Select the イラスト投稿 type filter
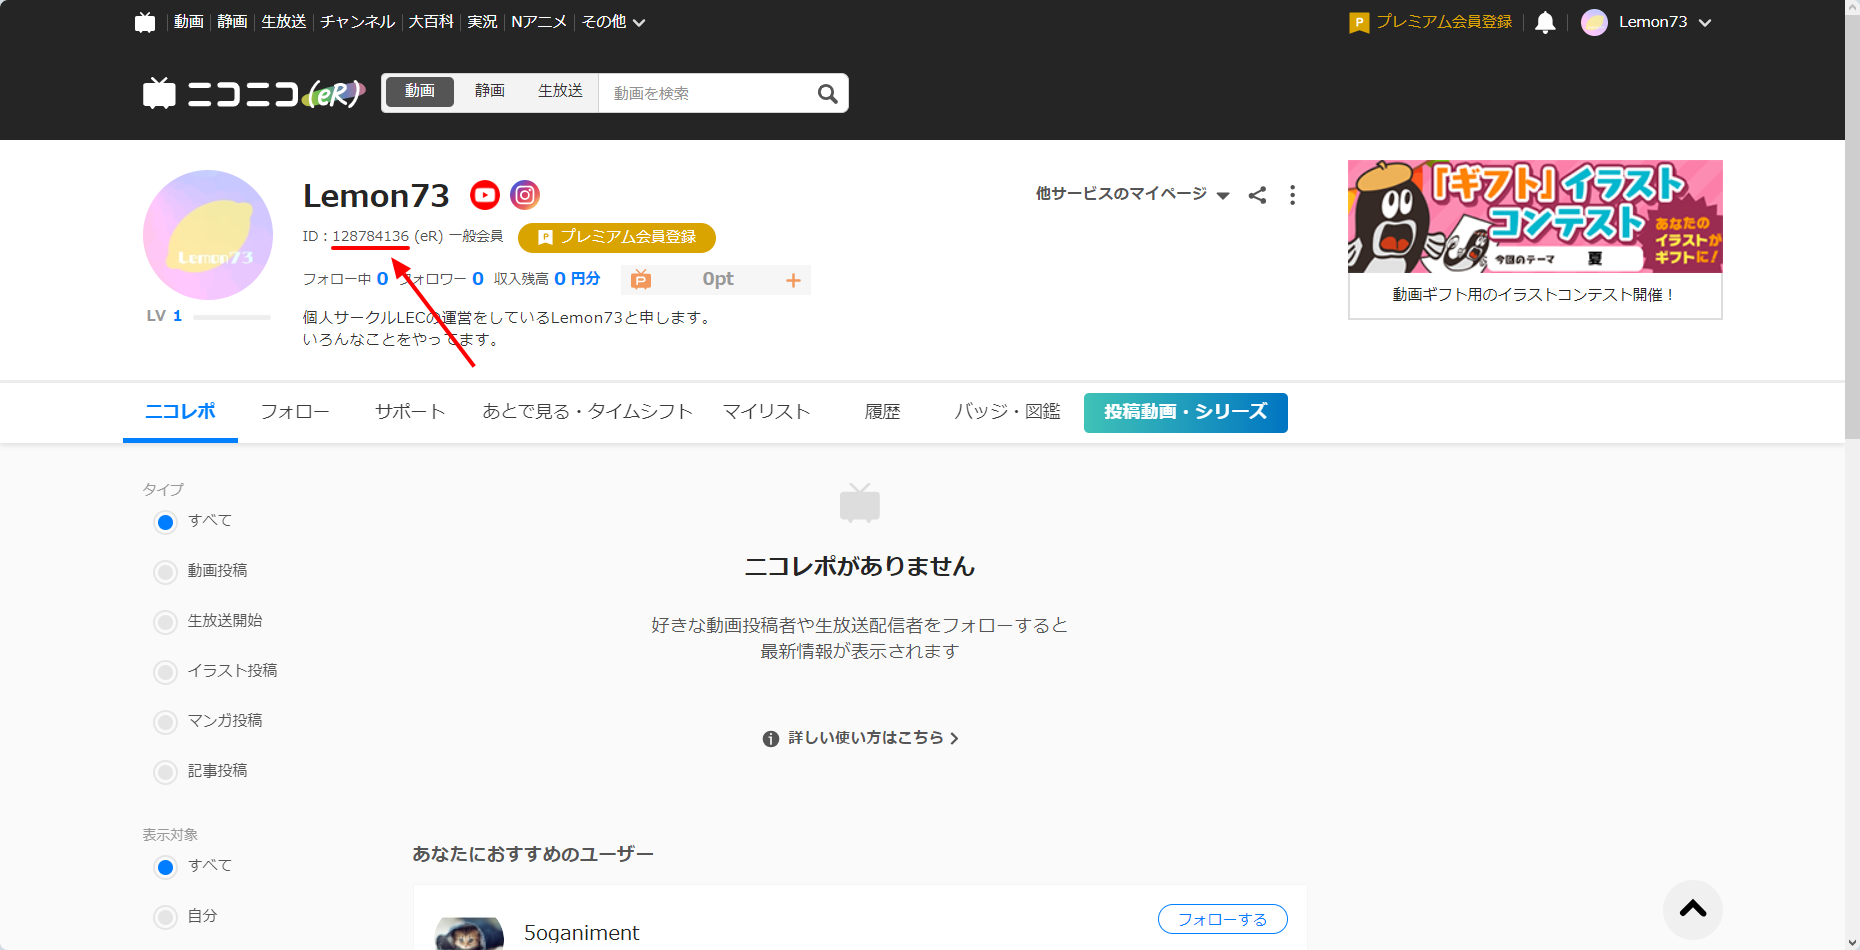 click(x=165, y=671)
